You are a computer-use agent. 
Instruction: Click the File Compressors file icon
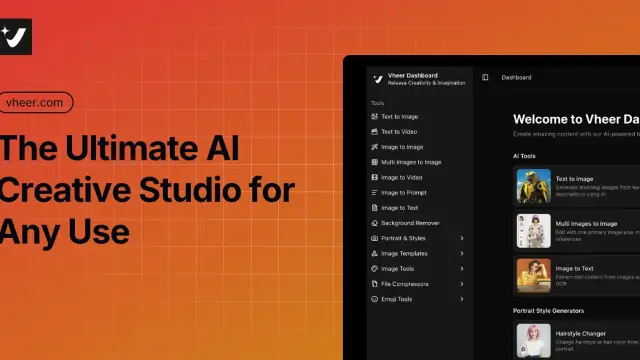374,284
